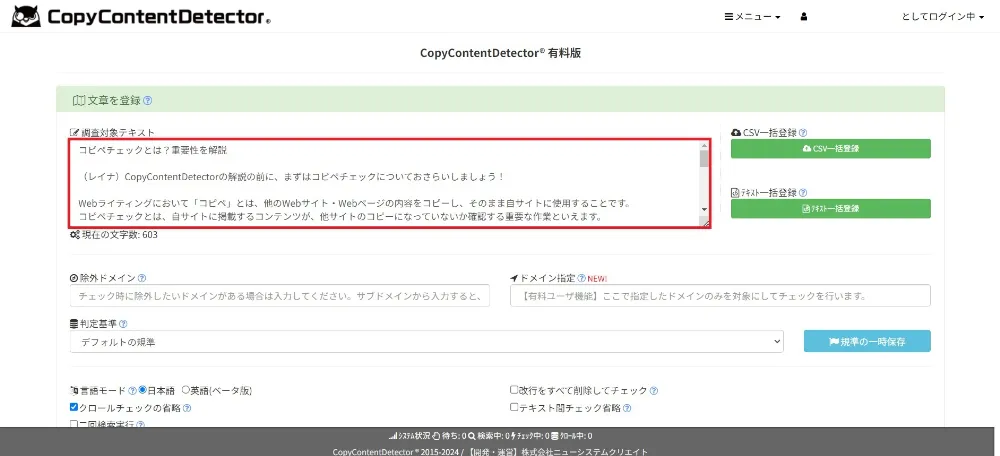
Task: Click the ドメイン指定 arrow icon
Action: (x=515, y=278)
